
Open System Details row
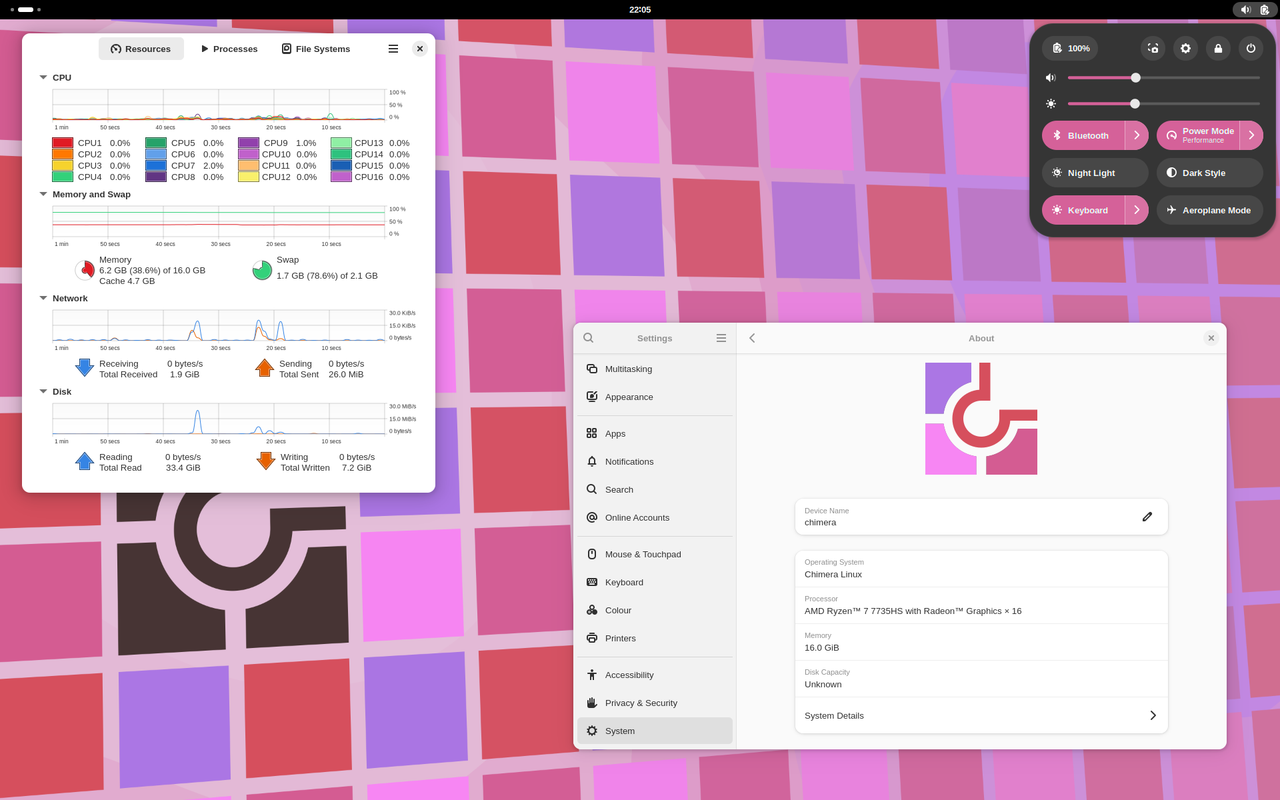pyautogui.click(x=981, y=715)
